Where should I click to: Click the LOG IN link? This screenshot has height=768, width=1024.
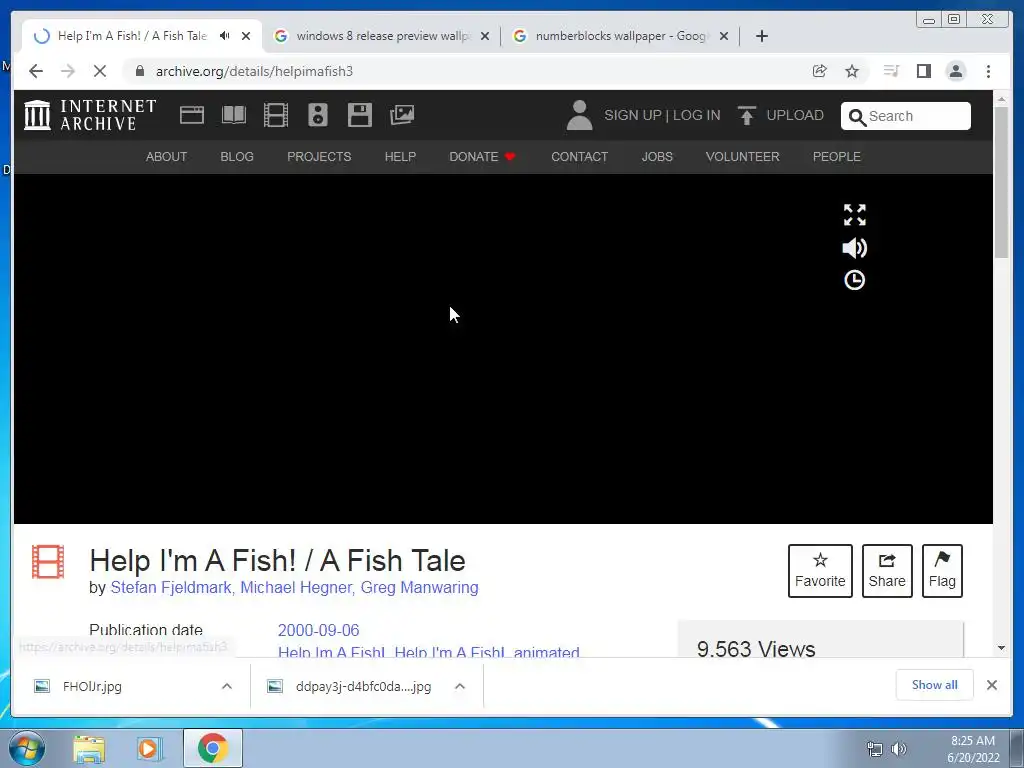[696, 115]
